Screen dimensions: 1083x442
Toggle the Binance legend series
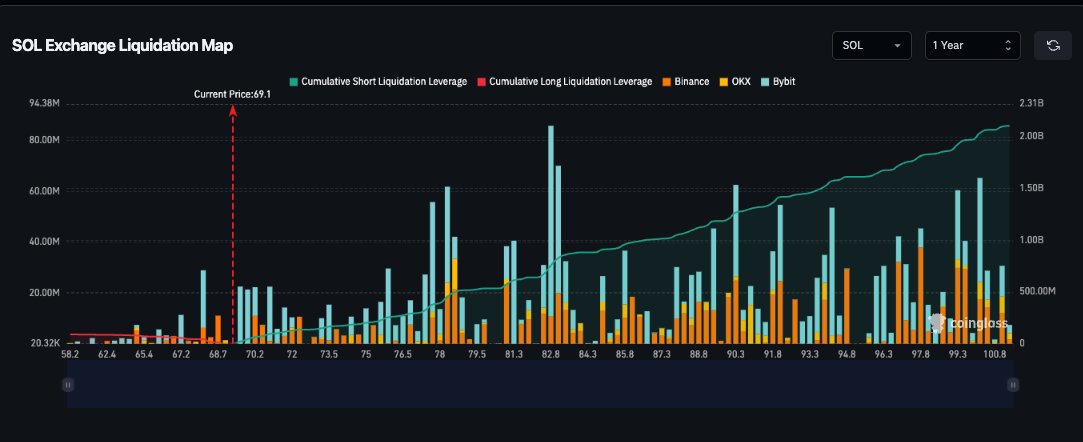[x=686, y=81]
